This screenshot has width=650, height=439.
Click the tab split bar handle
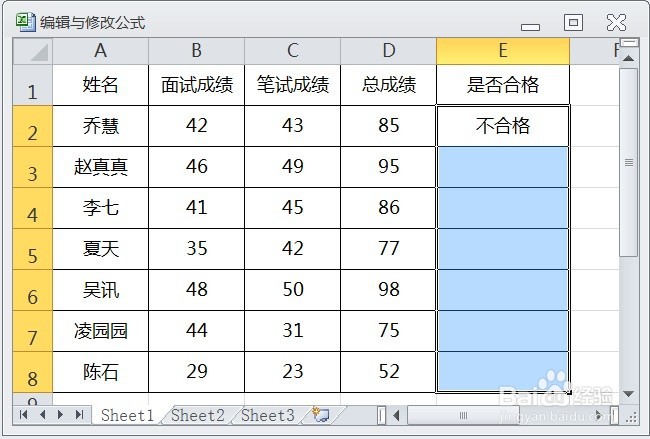coord(381,415)
